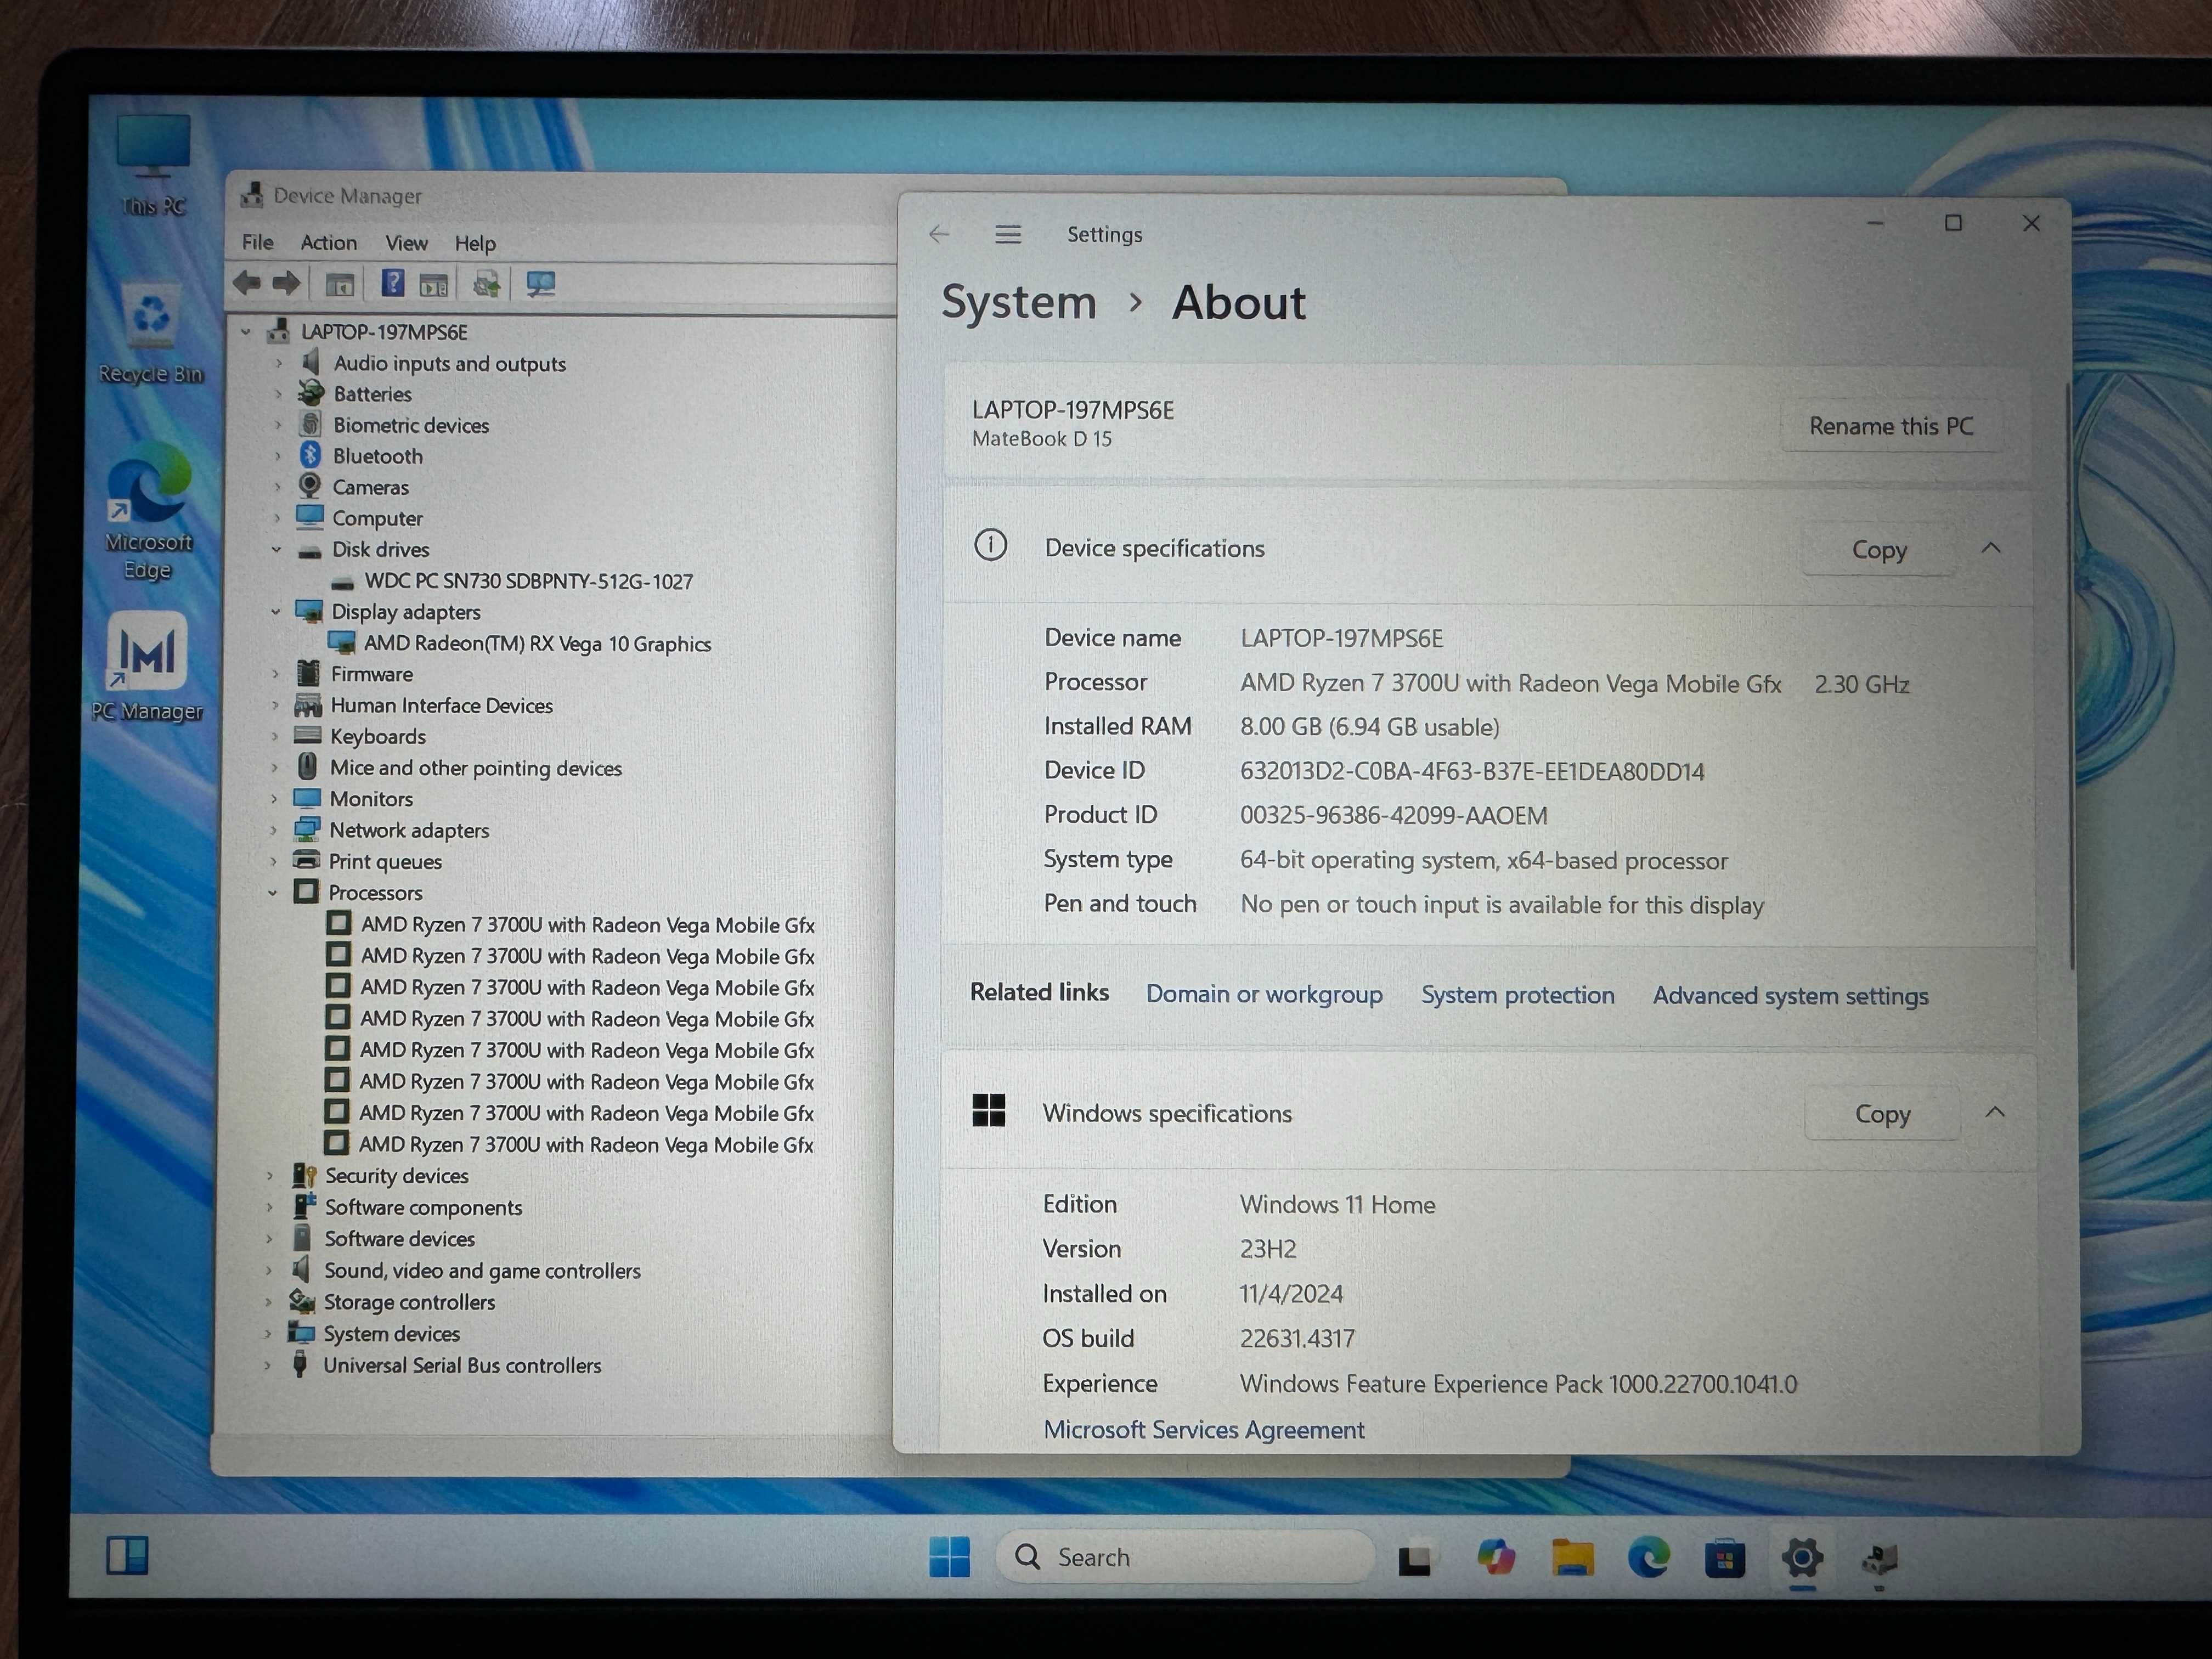Select AMD Radeon(TM) RX Vega 10 Graphics
This screenshot has width=2212, height=1659.
coord(537,644)
